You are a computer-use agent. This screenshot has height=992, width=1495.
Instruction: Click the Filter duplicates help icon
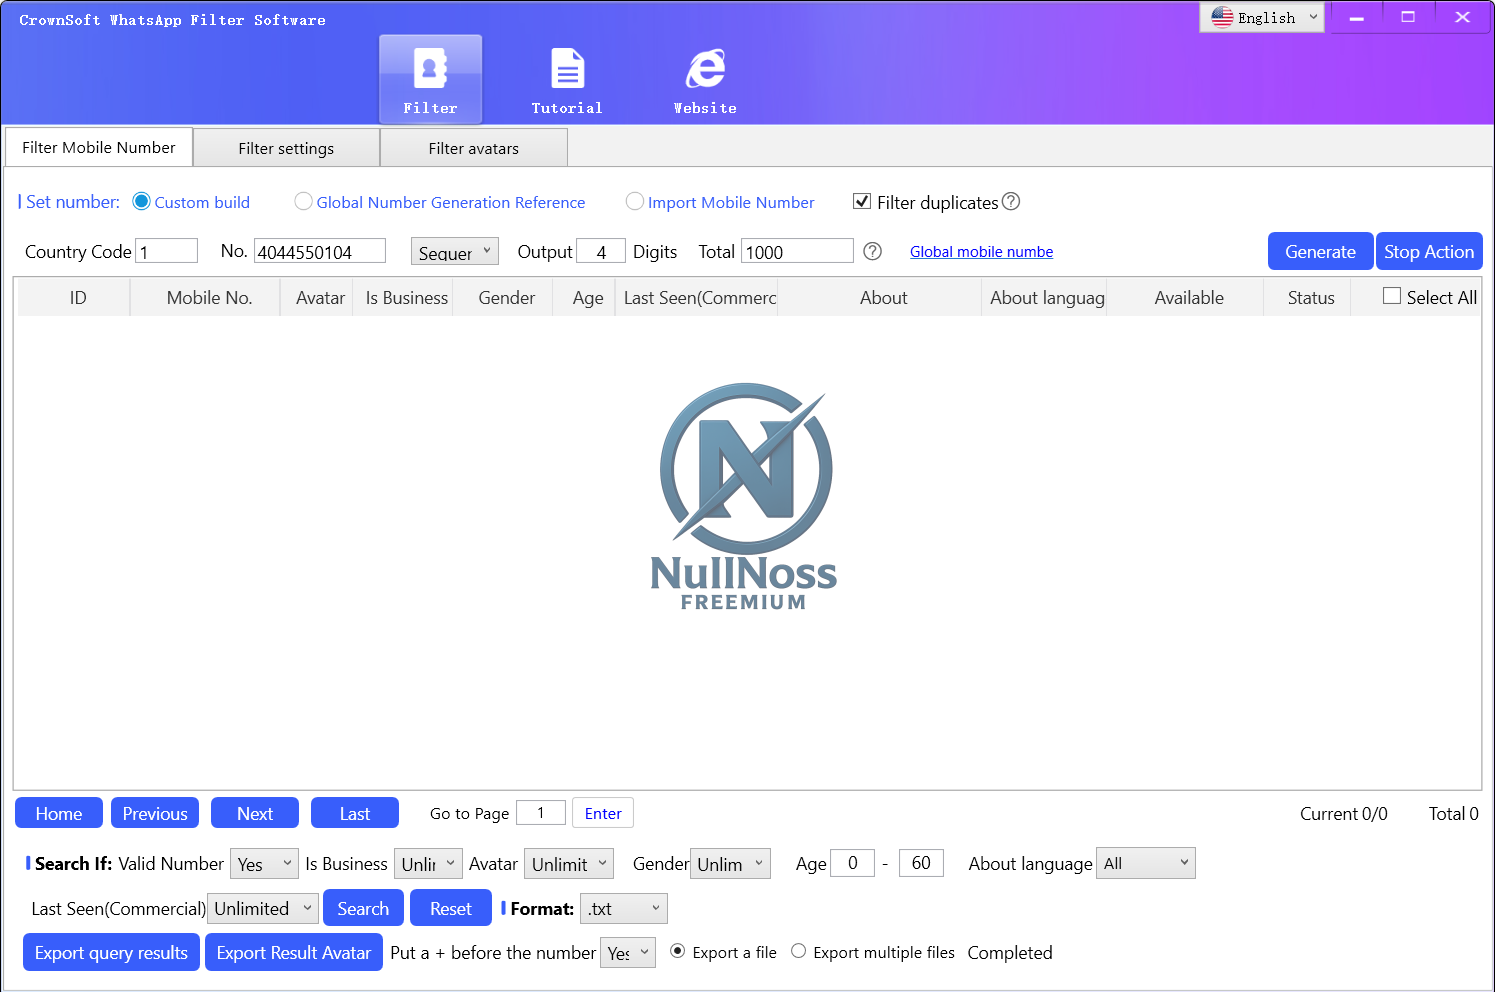tap(1011, 202)
